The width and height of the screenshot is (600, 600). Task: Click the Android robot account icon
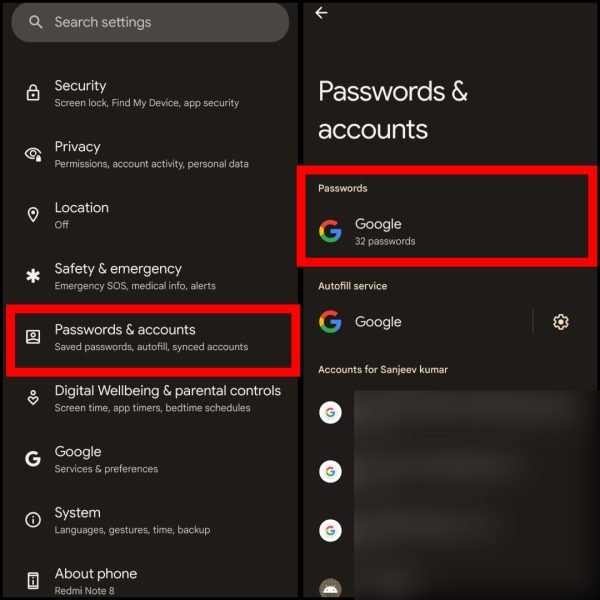coord(330,588)
